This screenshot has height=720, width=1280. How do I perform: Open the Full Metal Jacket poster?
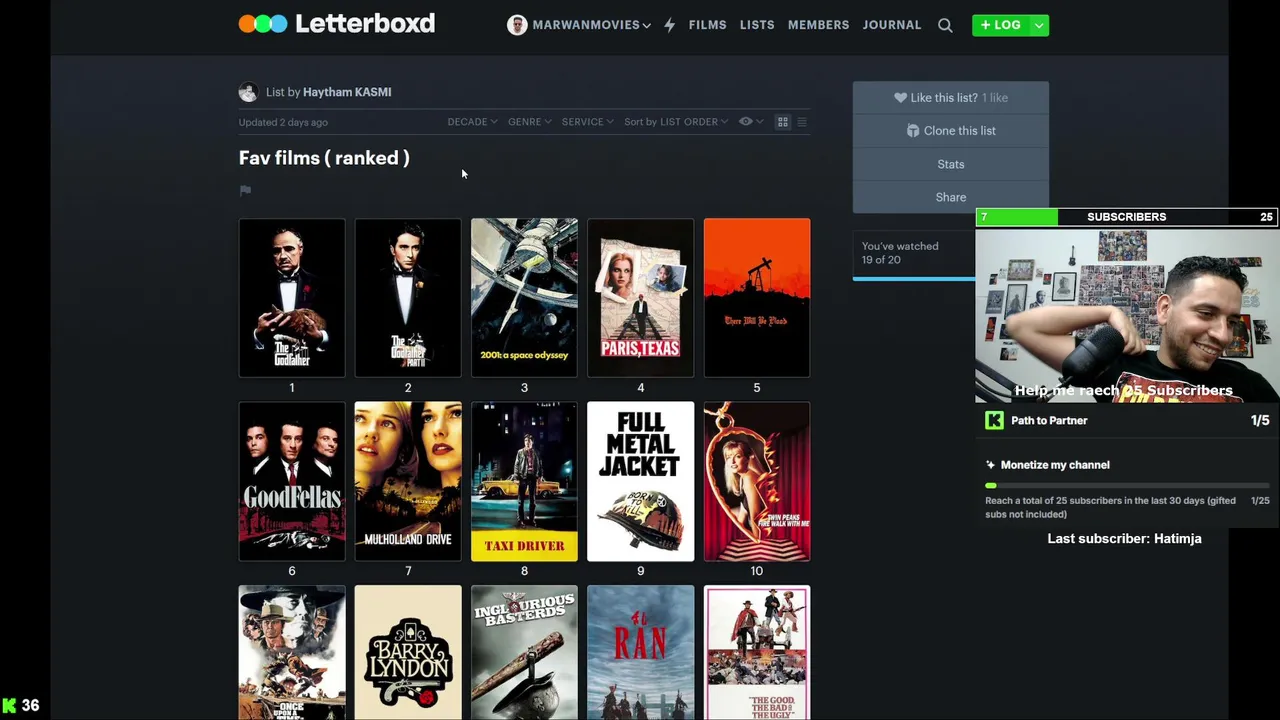point(640,481)
